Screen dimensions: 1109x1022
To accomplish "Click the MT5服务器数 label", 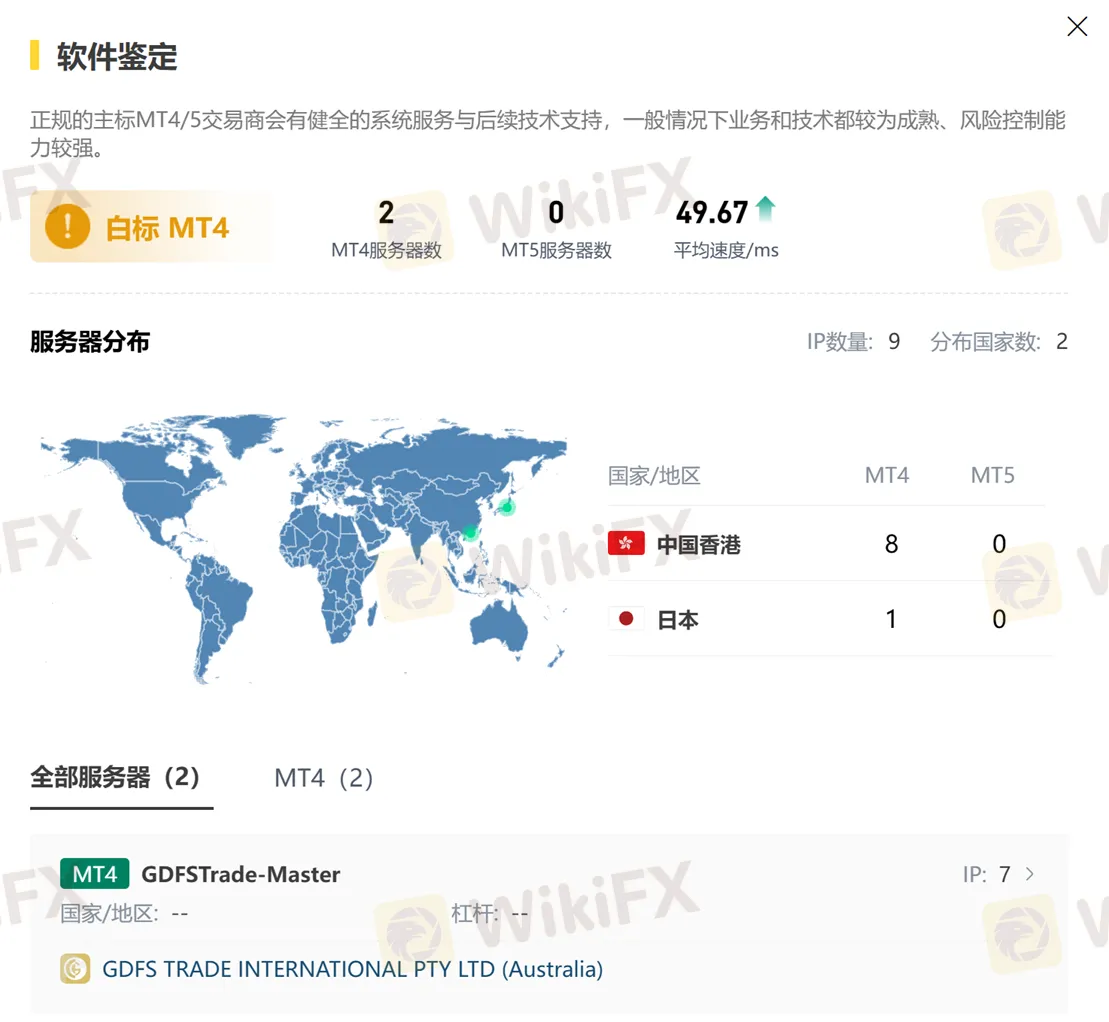I will 556,250.
